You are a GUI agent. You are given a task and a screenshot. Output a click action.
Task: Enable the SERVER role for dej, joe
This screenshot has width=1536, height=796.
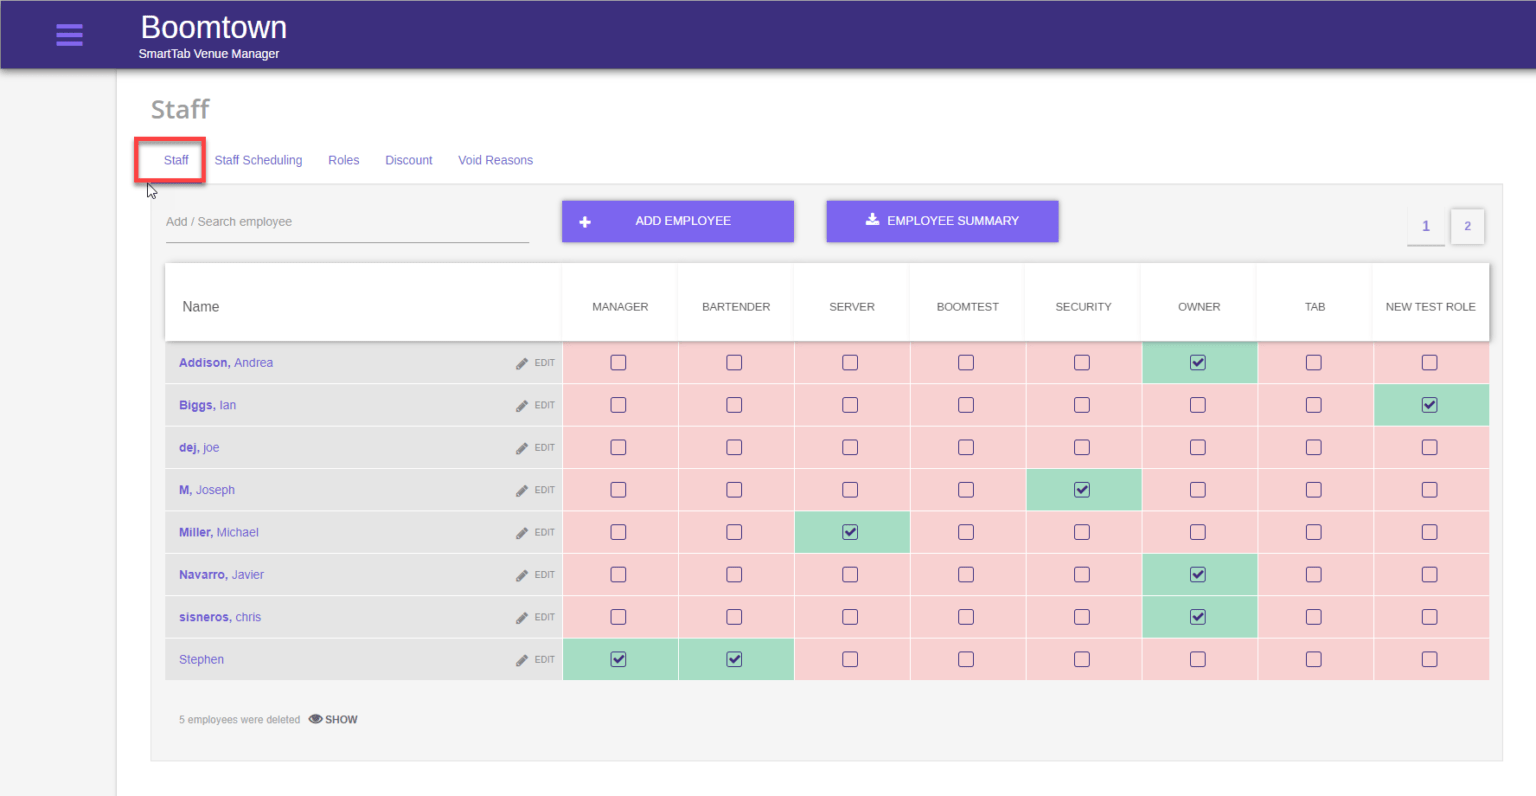tap(850, 447)
